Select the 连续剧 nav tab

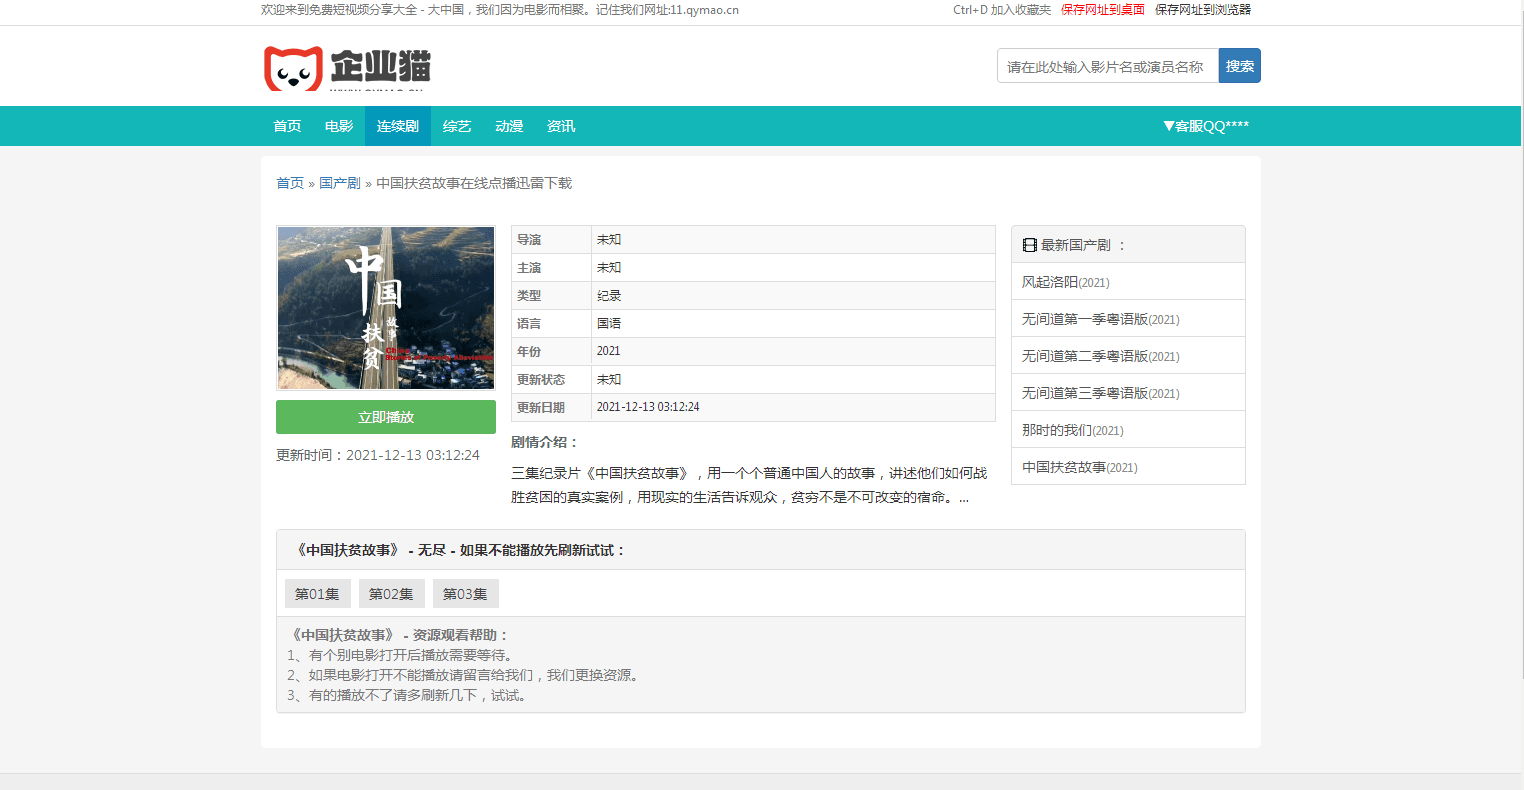click(397, 126)
